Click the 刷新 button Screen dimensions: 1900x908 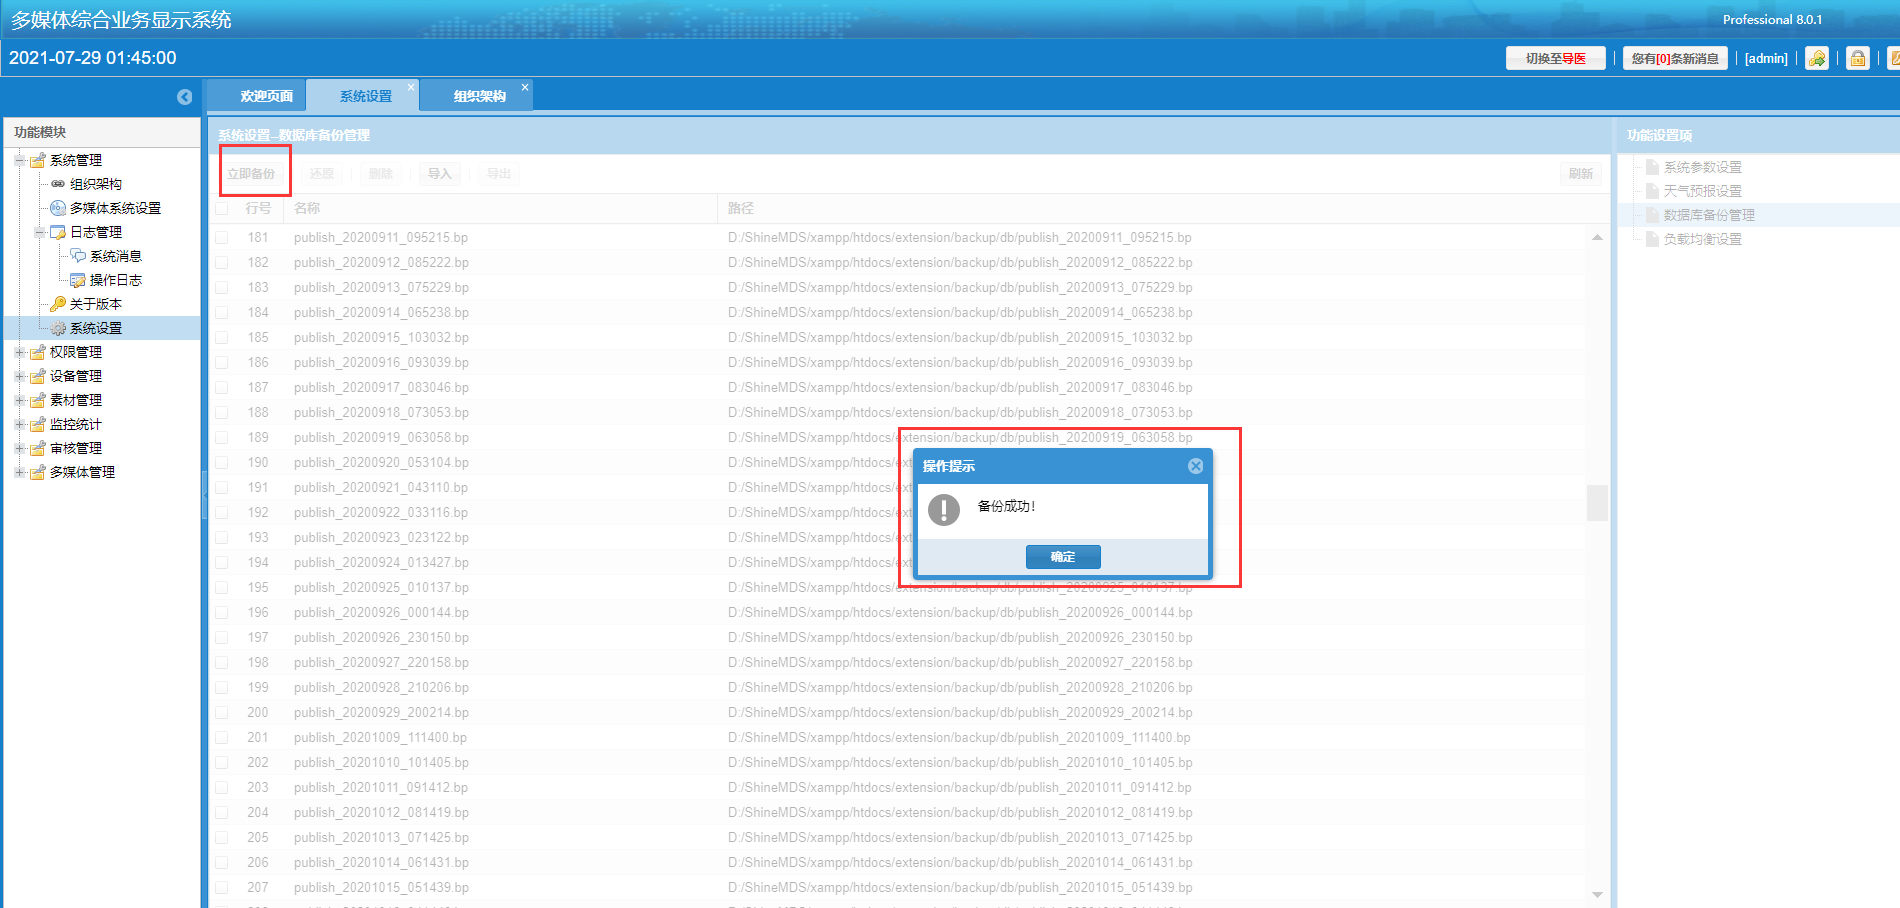1581,174
